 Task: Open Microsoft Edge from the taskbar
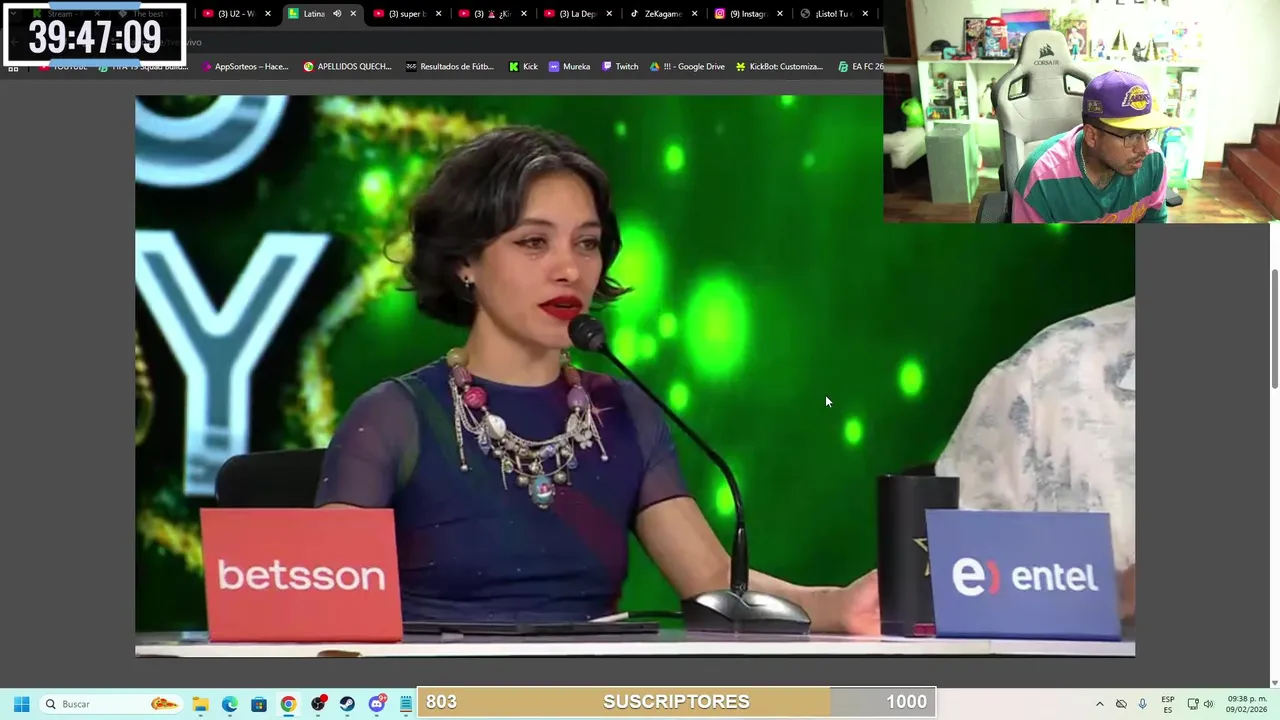(x=230, y=704)
